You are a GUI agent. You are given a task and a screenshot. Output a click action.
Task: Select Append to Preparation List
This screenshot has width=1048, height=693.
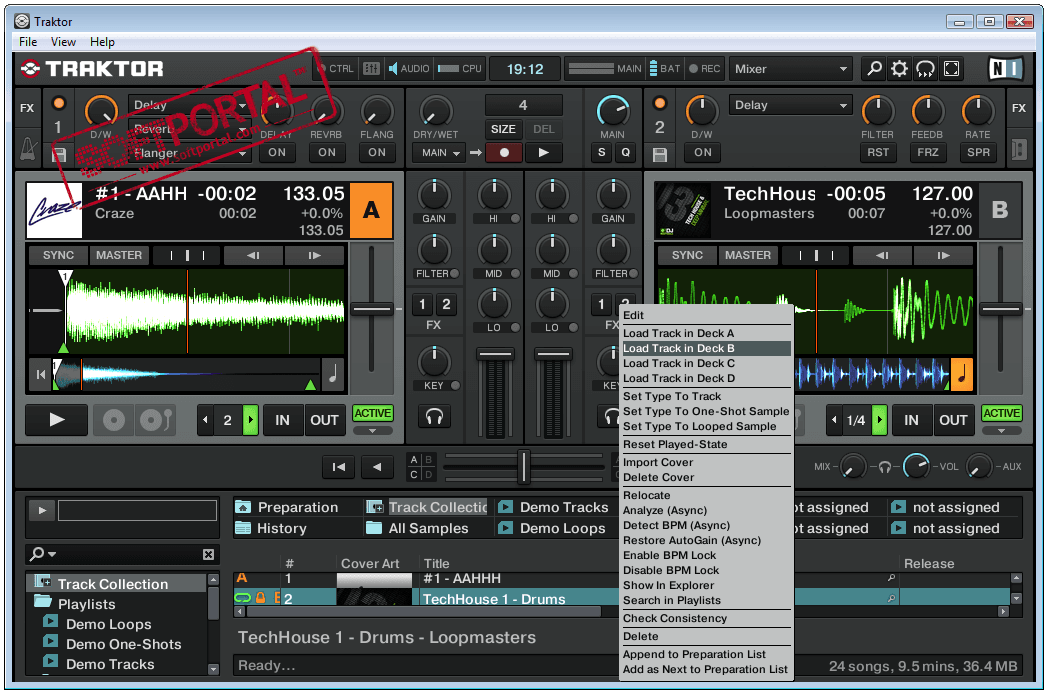(706, 654)
